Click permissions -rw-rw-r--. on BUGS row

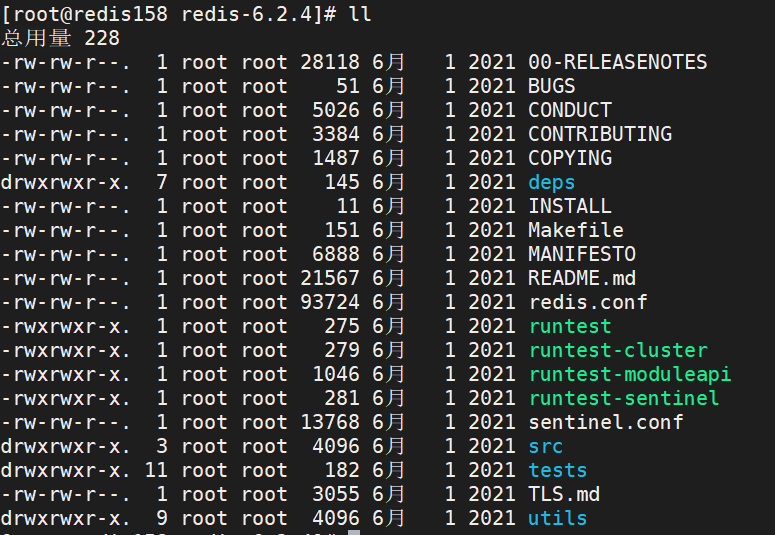(66, 86)
